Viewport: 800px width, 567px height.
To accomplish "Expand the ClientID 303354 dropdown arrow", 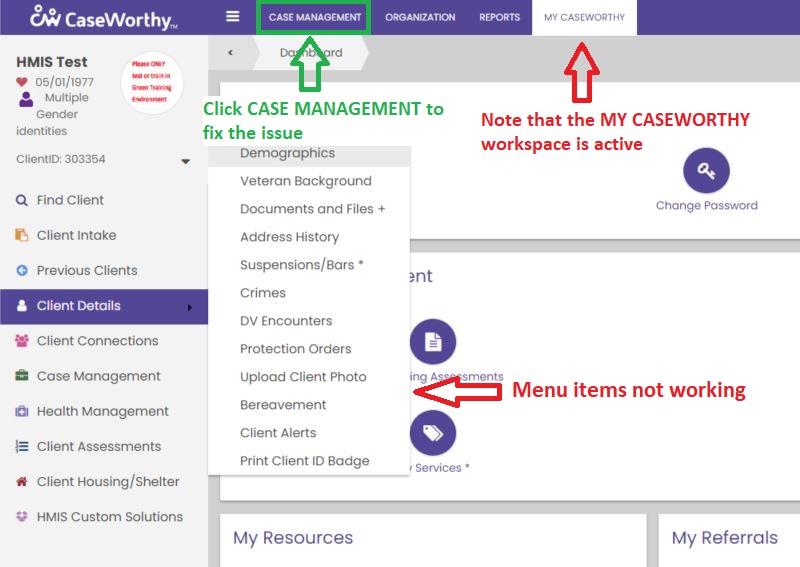I will 186,161.
